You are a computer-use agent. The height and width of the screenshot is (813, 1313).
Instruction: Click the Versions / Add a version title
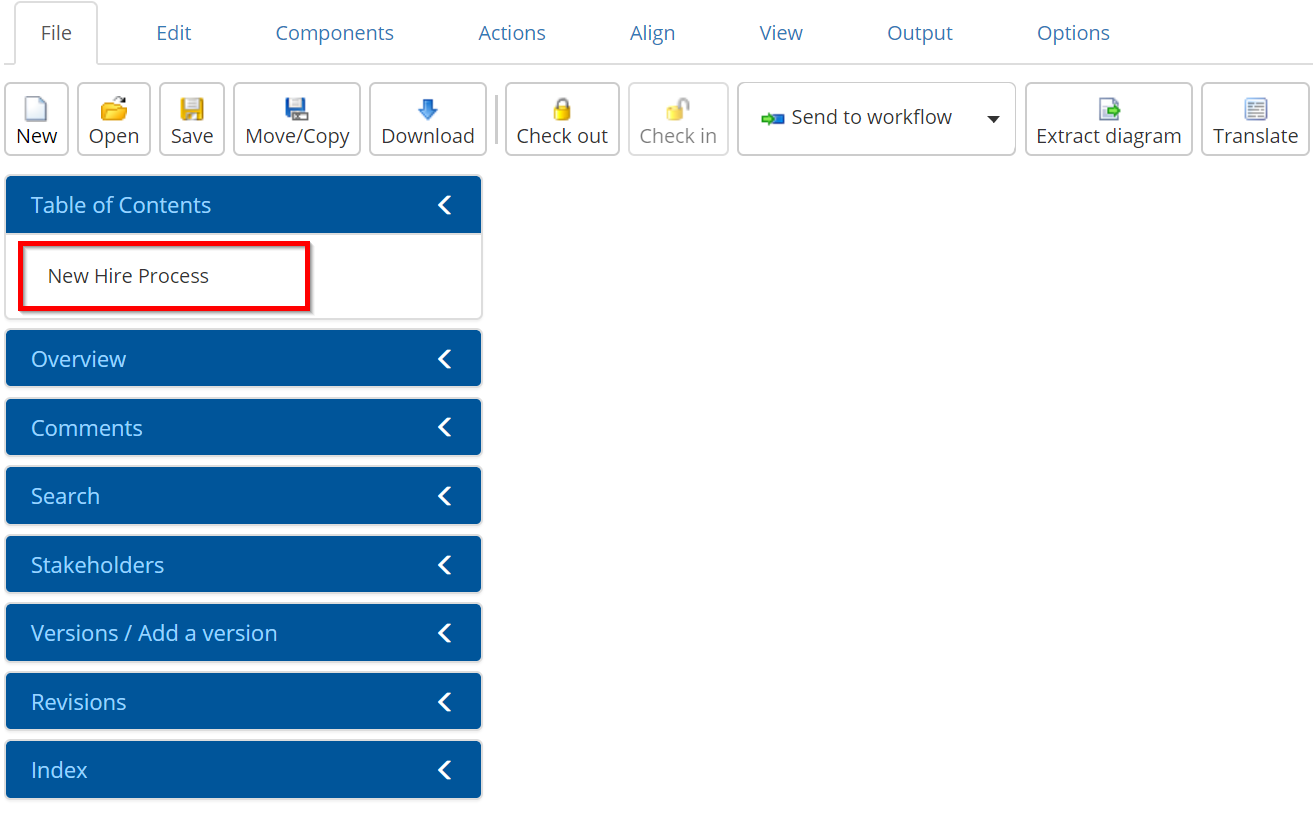click(154, 633)
